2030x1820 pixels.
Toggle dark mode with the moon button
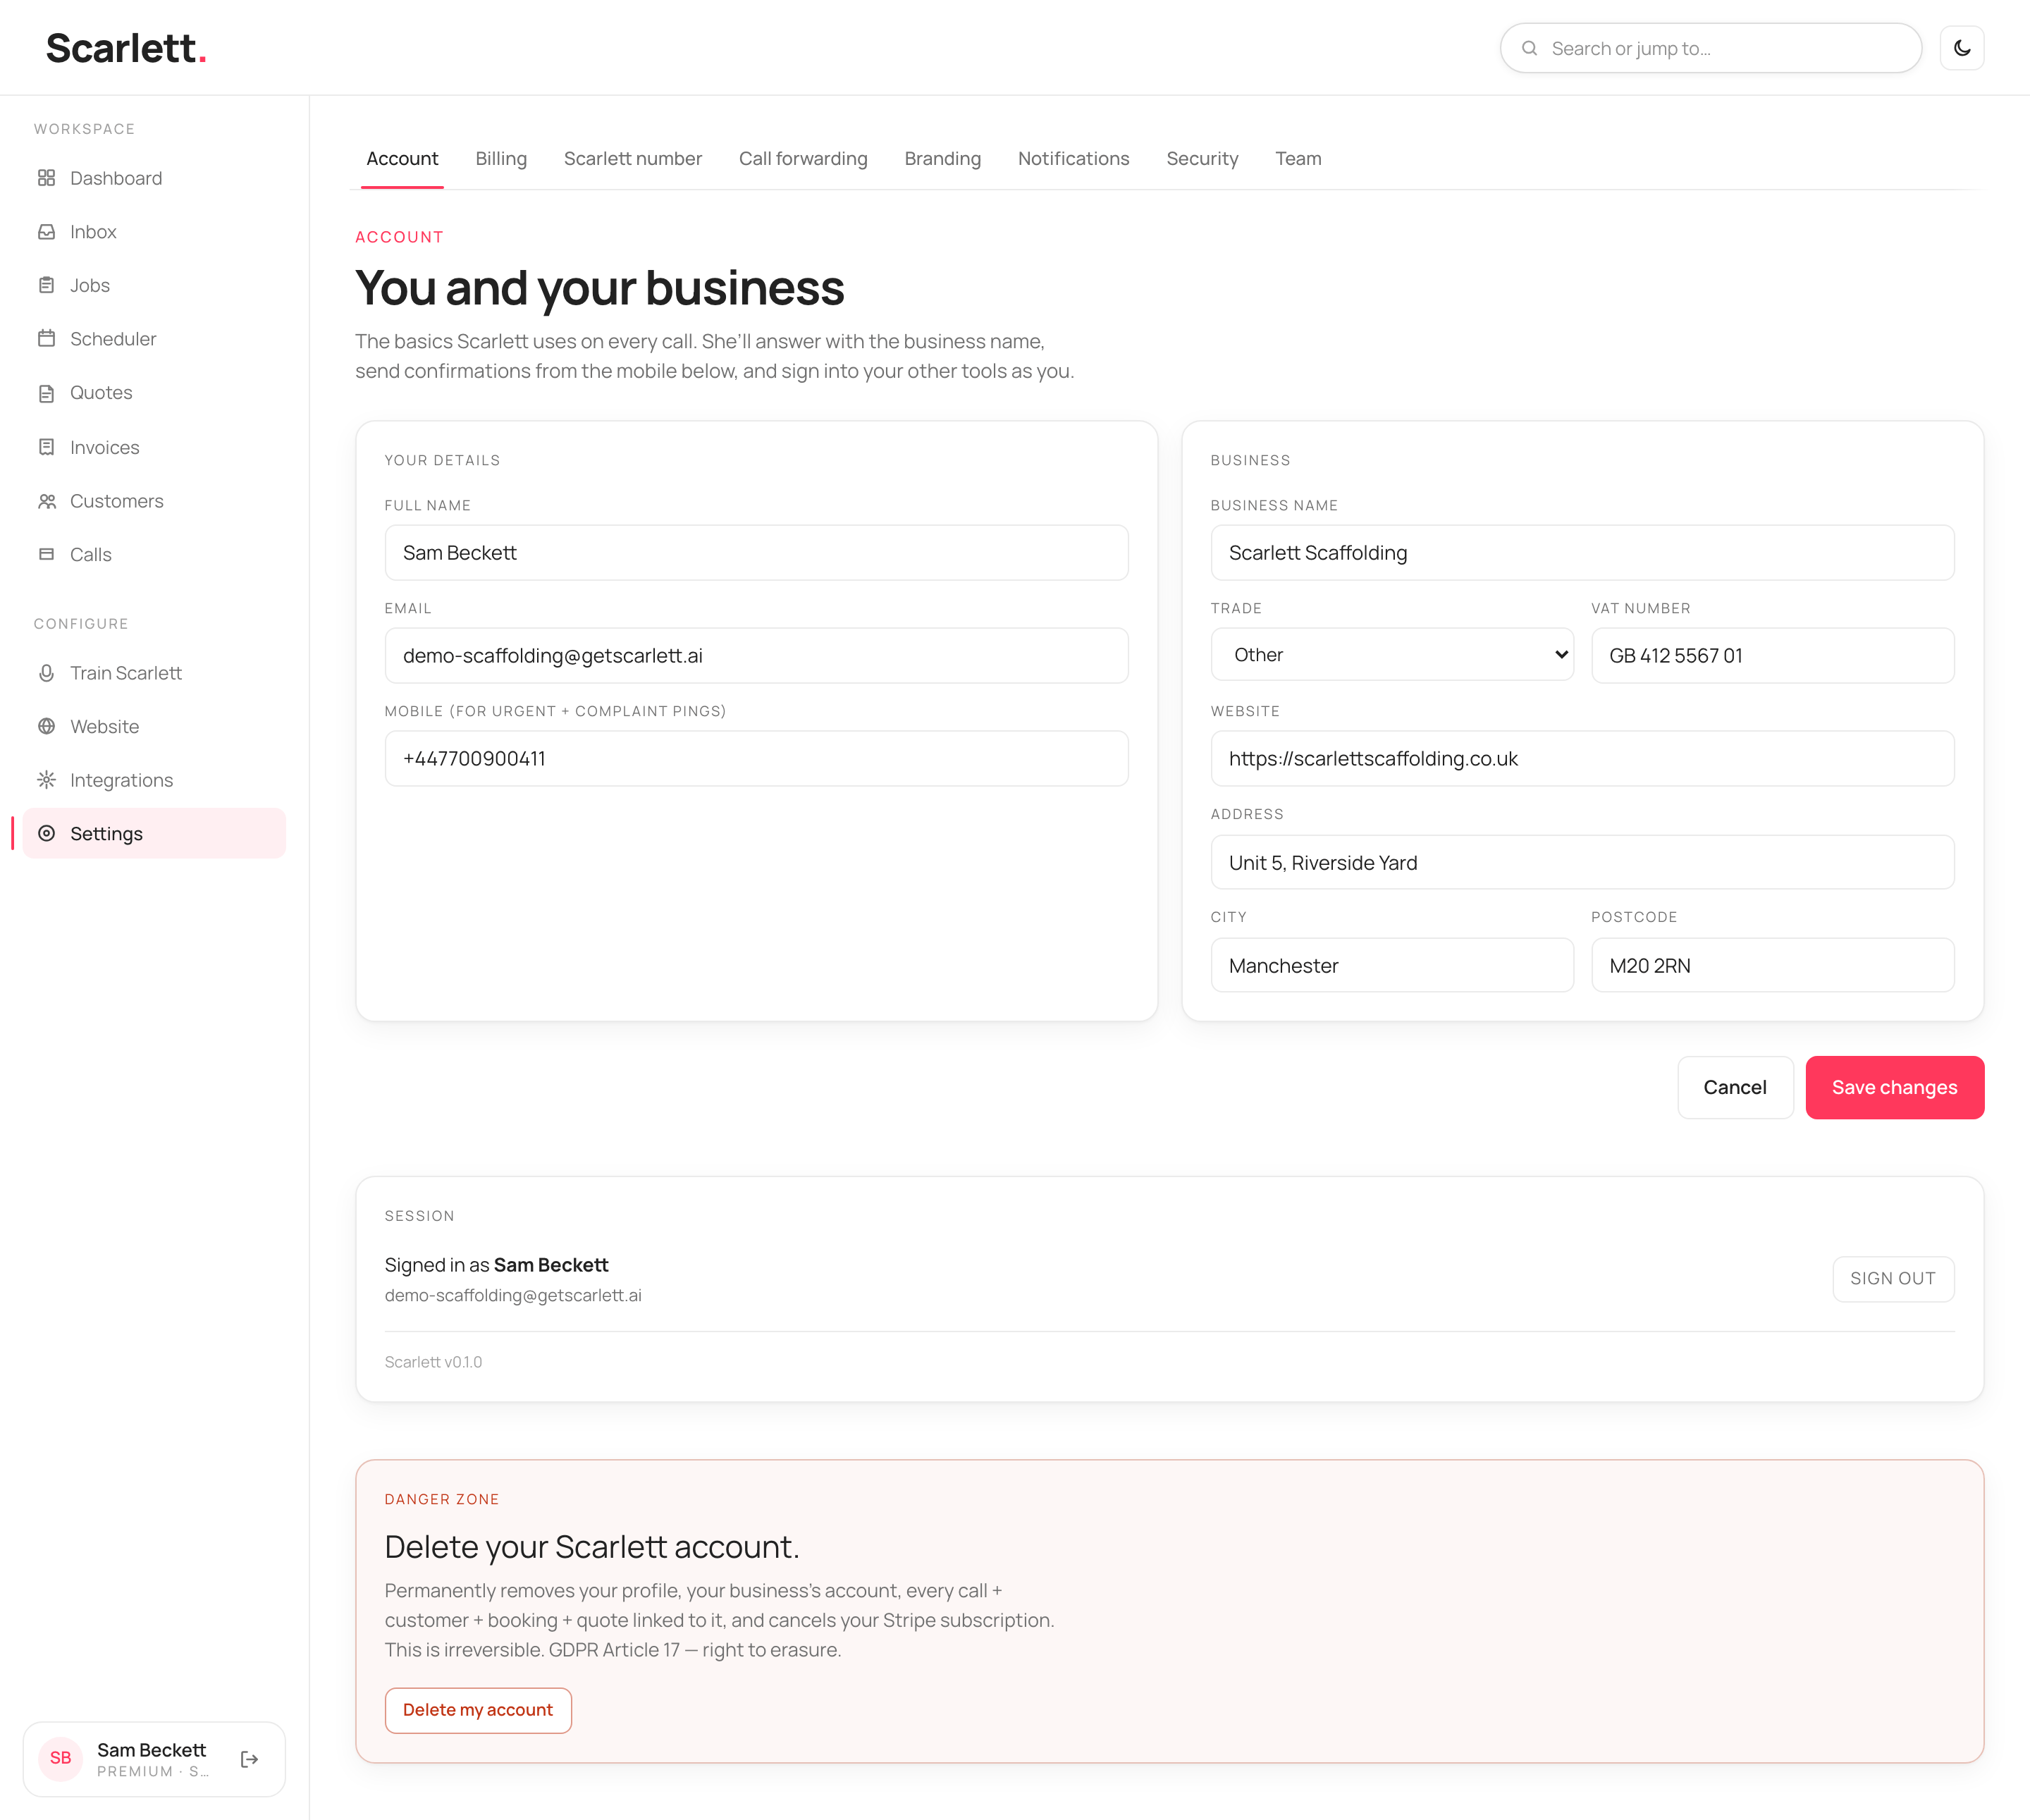click(x=1962, y=48)
